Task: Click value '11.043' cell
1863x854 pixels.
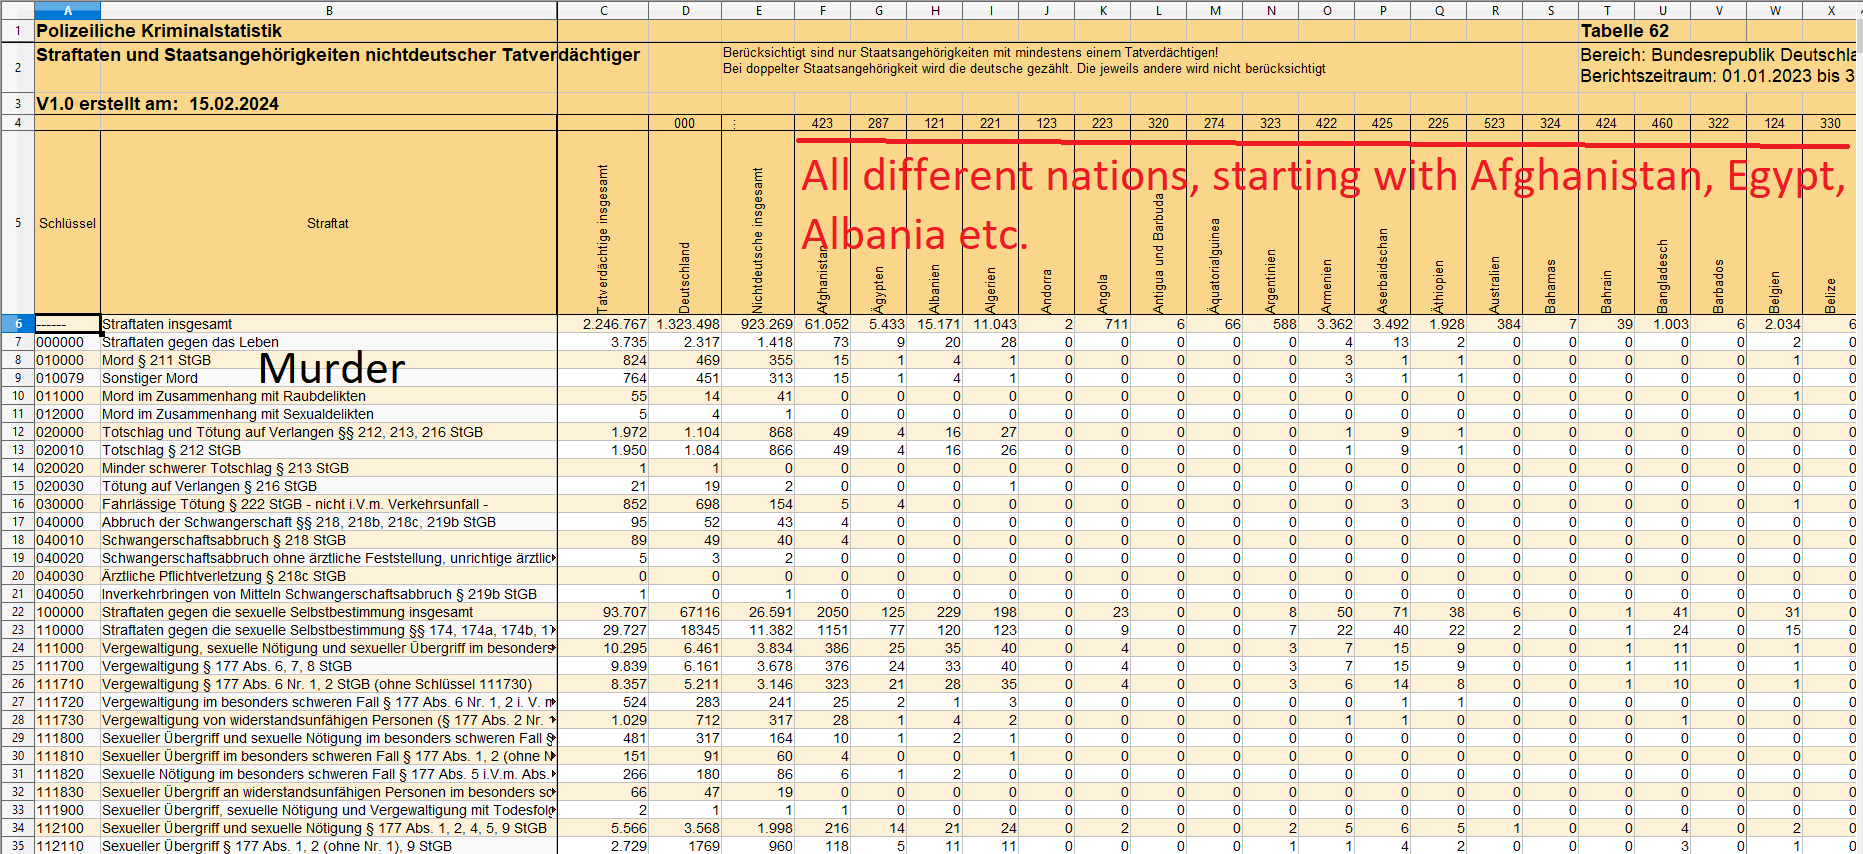Action: (990, 324)
